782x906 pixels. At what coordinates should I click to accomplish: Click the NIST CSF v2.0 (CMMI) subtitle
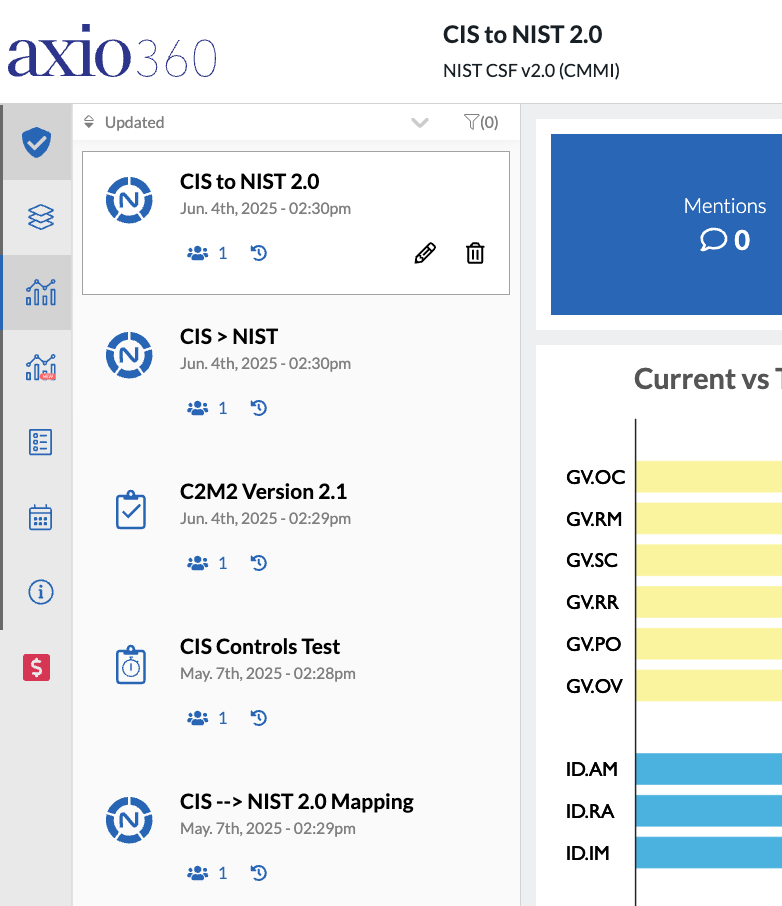point(531,70)
